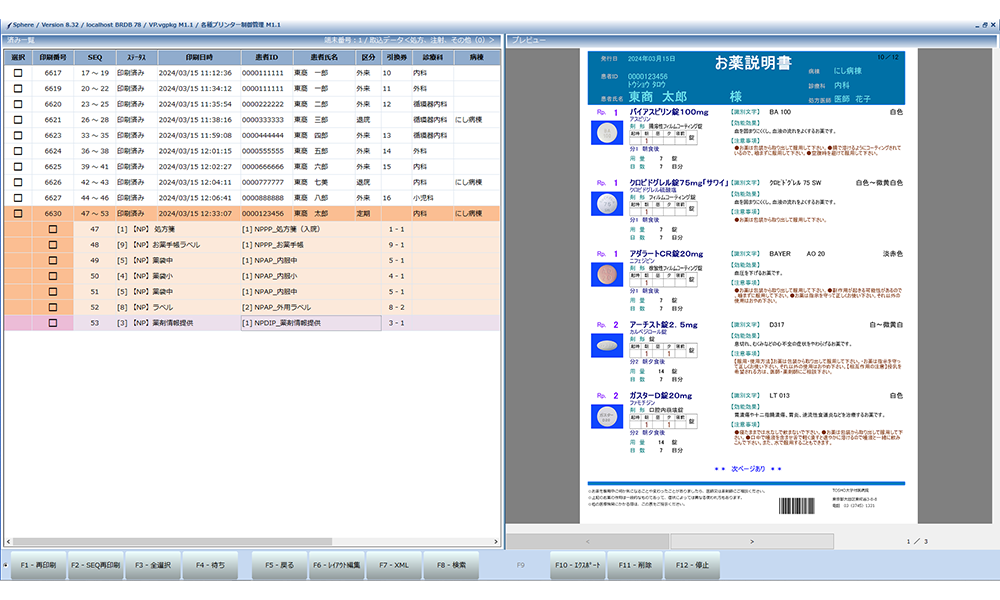Go back using the F5 - 戻る button
The width and height of the screenshot is (1000, 600).
click(279, 566)
